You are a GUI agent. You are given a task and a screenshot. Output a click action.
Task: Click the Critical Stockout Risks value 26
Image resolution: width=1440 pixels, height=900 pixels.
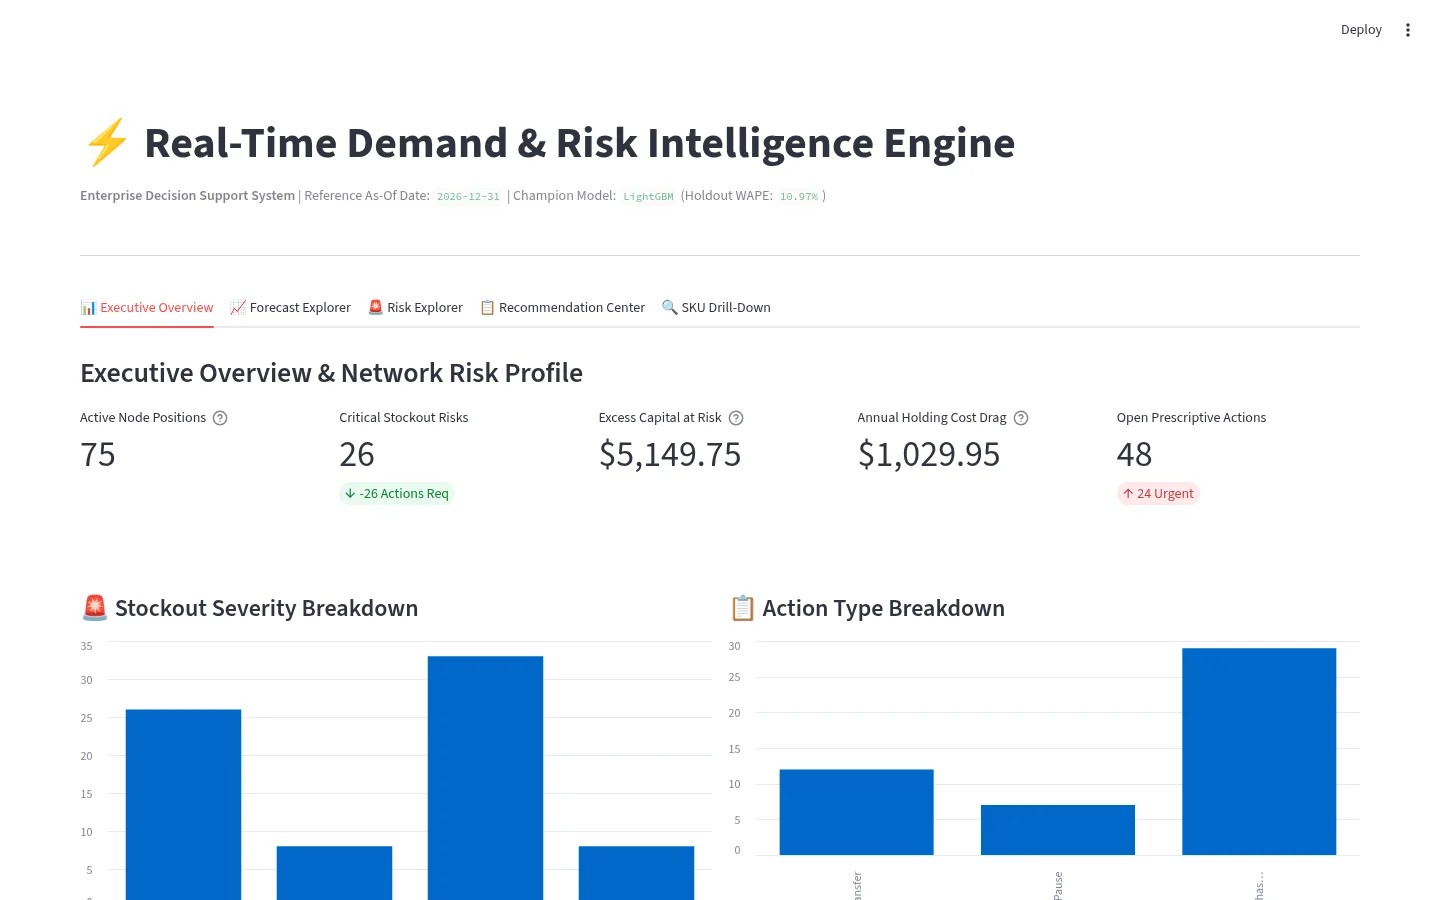357,455
